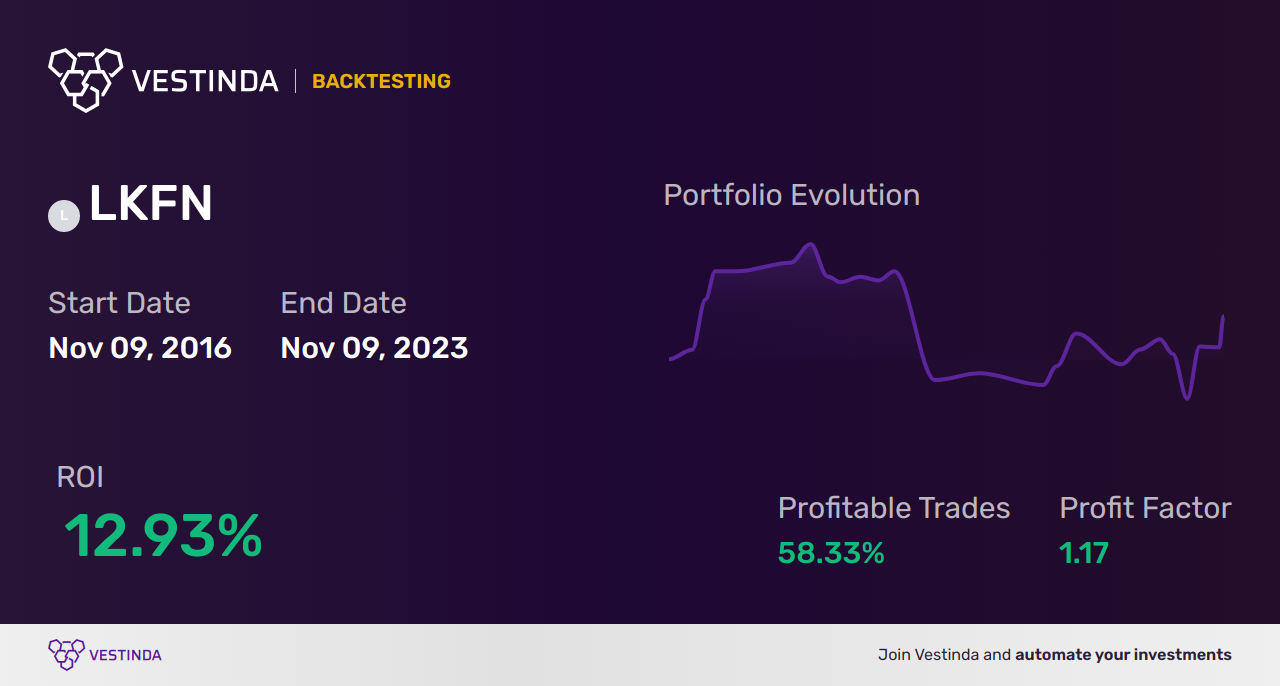Click the 58.33% profitable trades value
This screenshot has height=686, width=1280.
click(x=831, y=553)
